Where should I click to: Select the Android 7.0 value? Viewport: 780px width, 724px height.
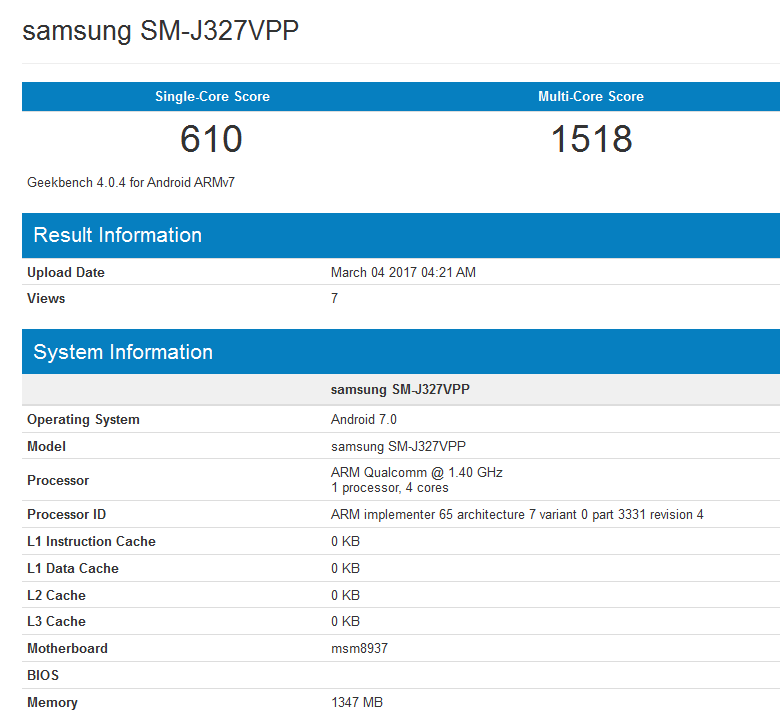click(x=364, y=419)
